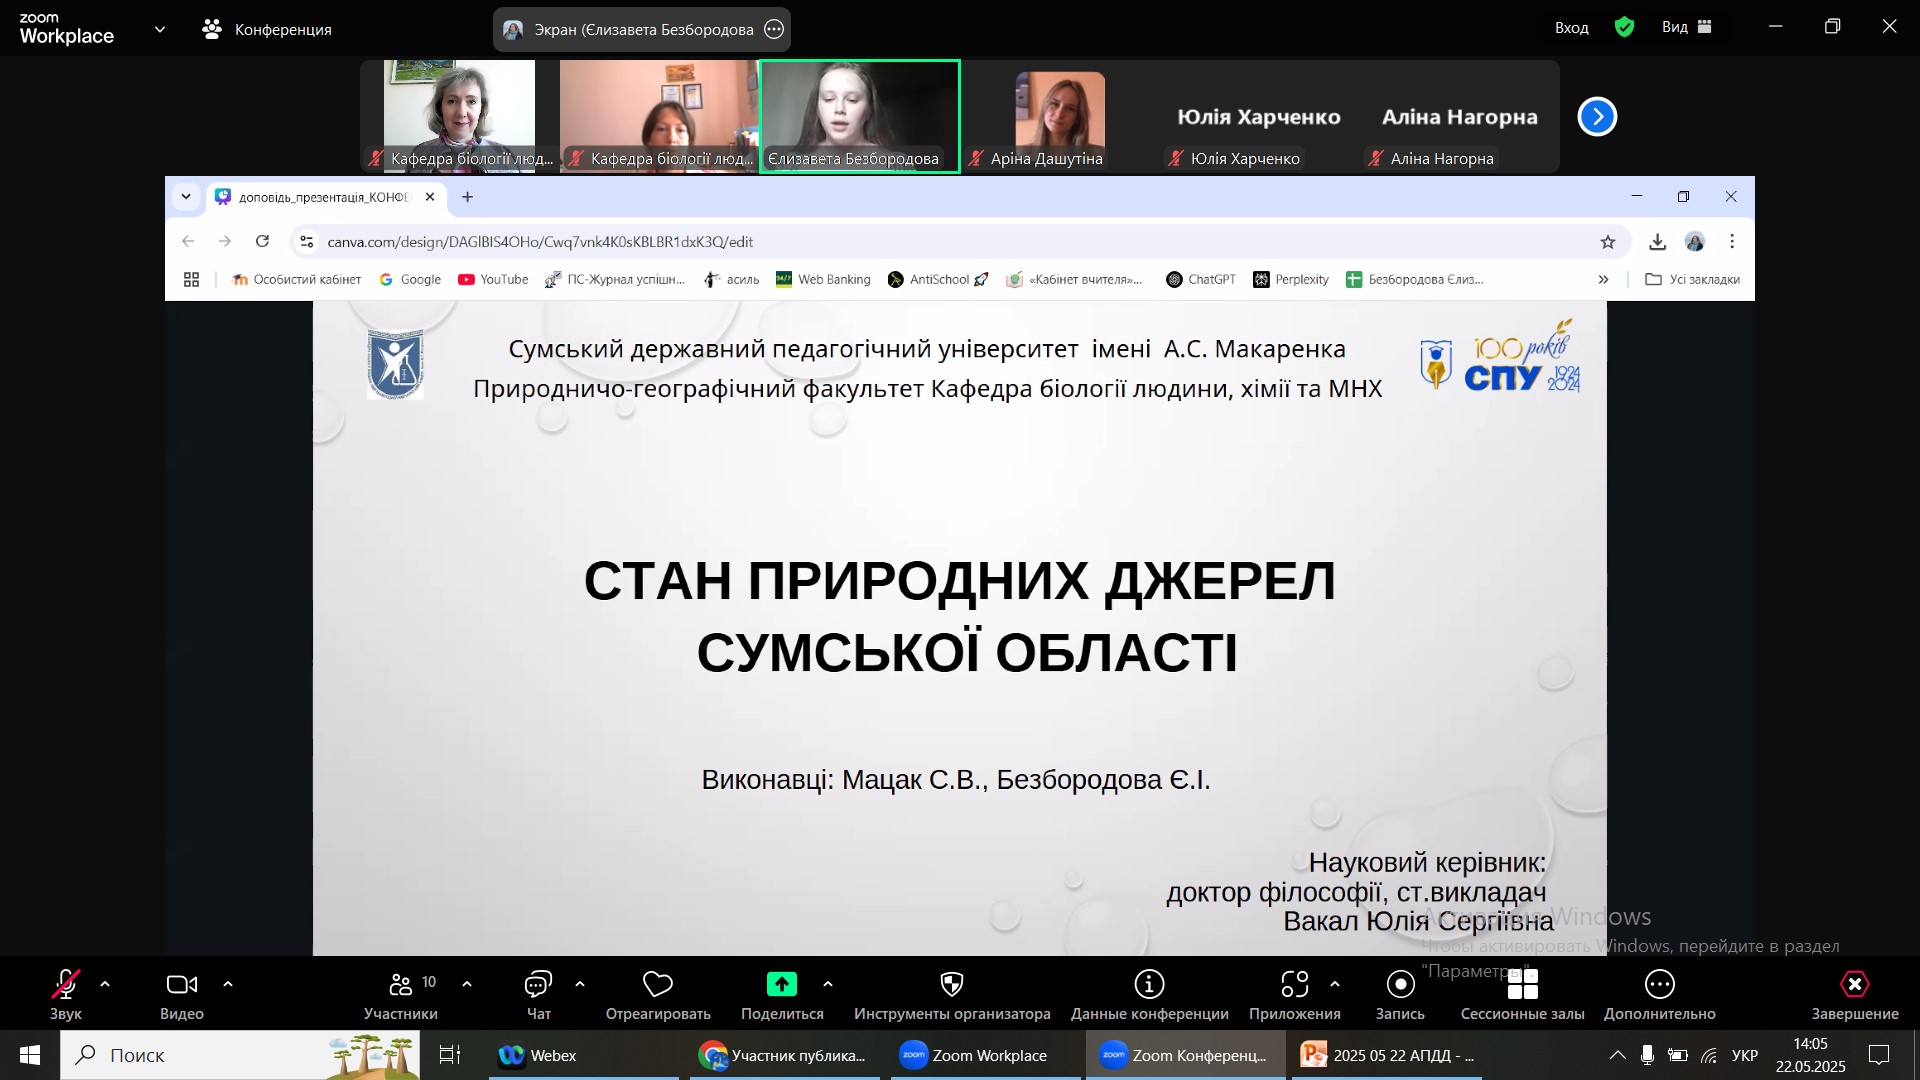Click the React heart icon
The height and width of the screenshot is (1080, 1920).
(x=657, y=986)
